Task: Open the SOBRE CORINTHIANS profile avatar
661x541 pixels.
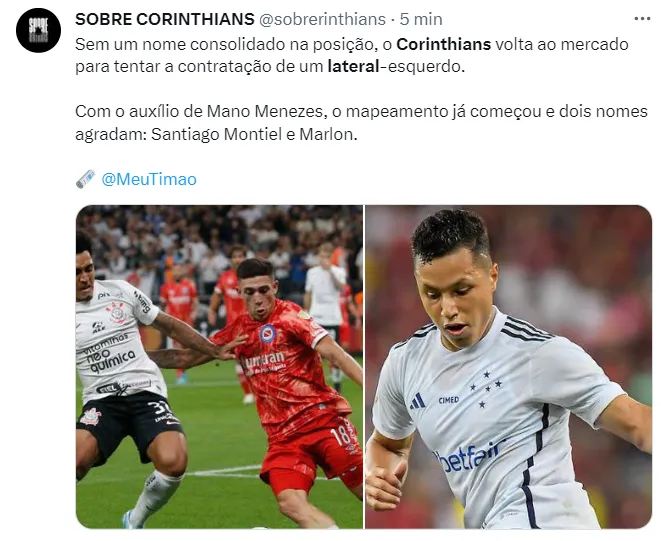Action: click(38, 30)
